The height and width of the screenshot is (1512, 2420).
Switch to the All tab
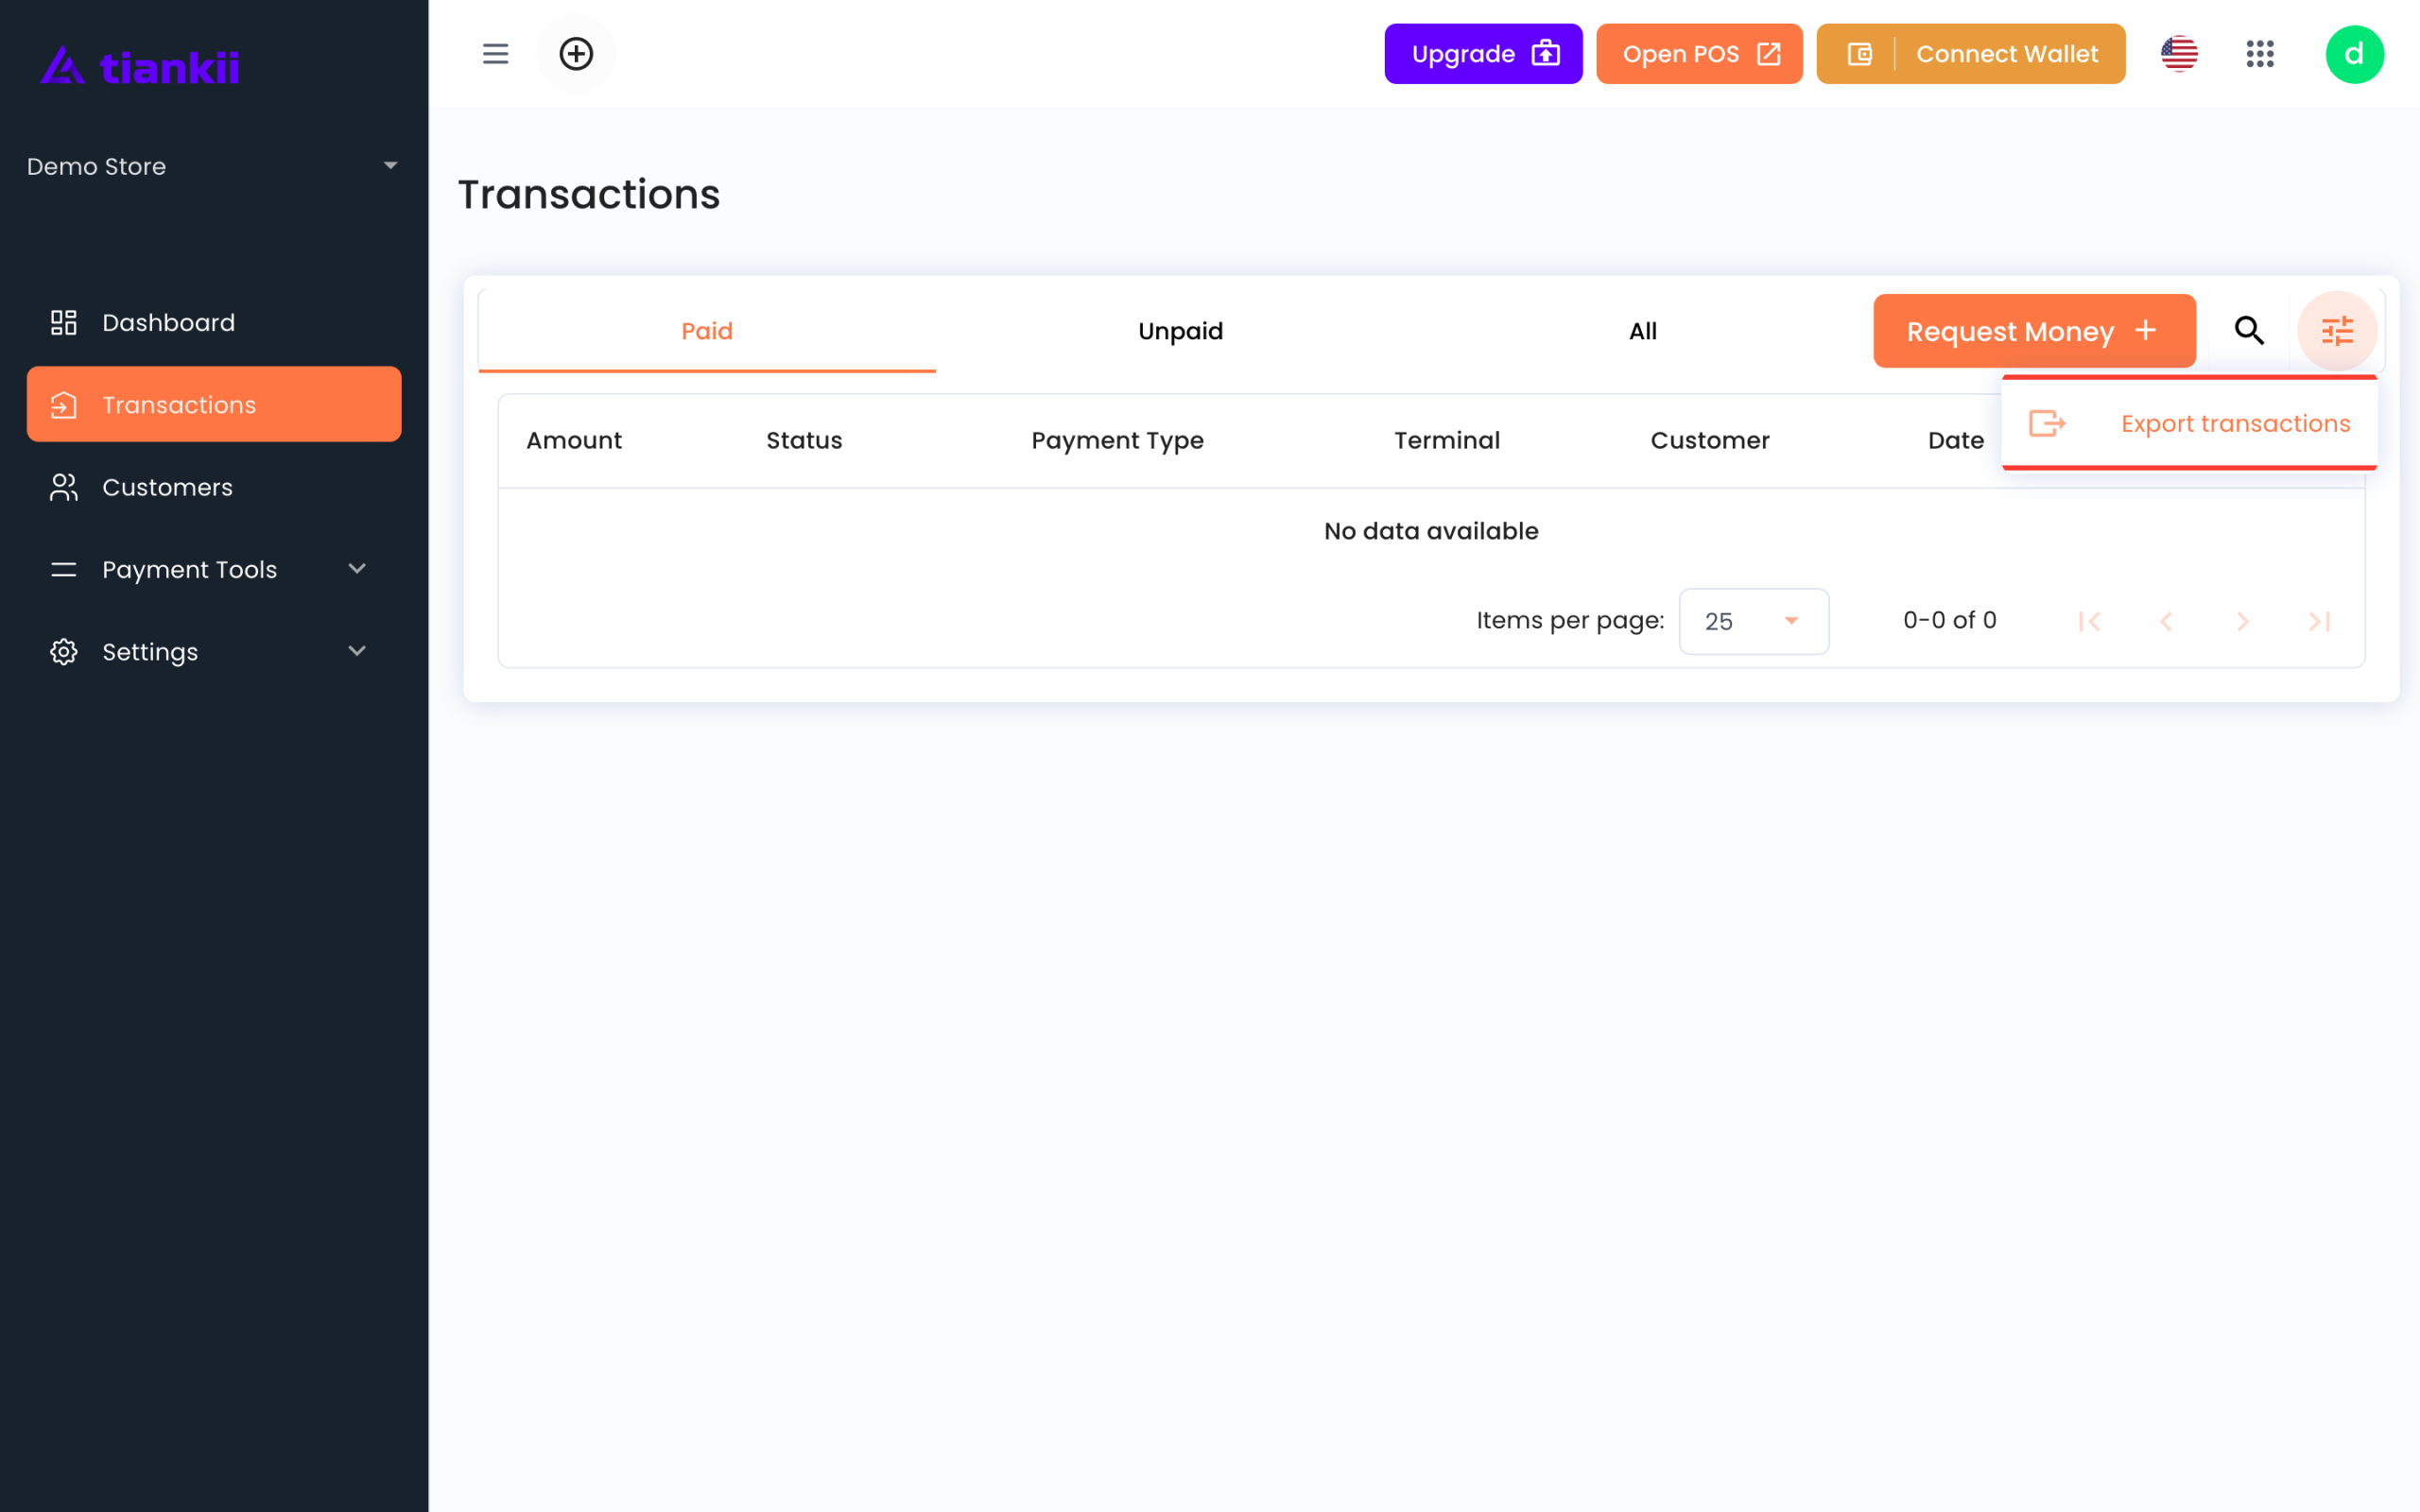coord(1642,331)
